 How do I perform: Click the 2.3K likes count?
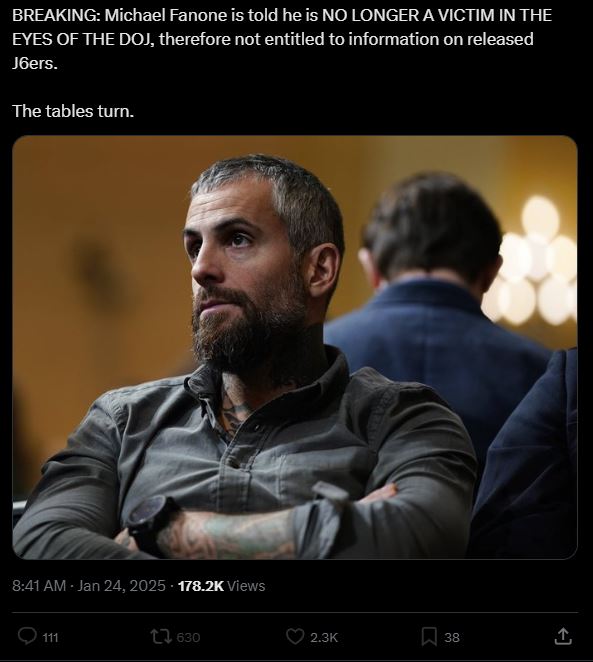pyautogui.click(x=324, y=637)
